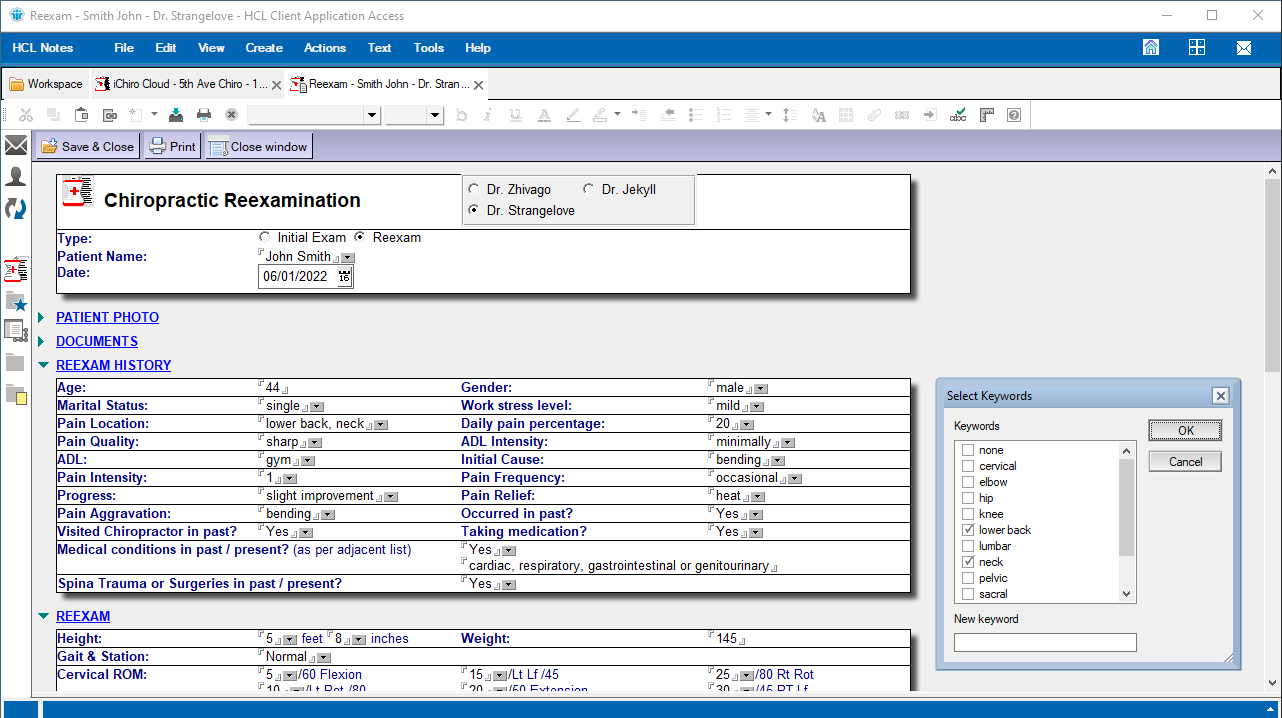Image resolution: width=1282 pixels, height=718 pixels.
Task: Select the Dr. Zhivago radio button
Action: (x=474, y=189)
